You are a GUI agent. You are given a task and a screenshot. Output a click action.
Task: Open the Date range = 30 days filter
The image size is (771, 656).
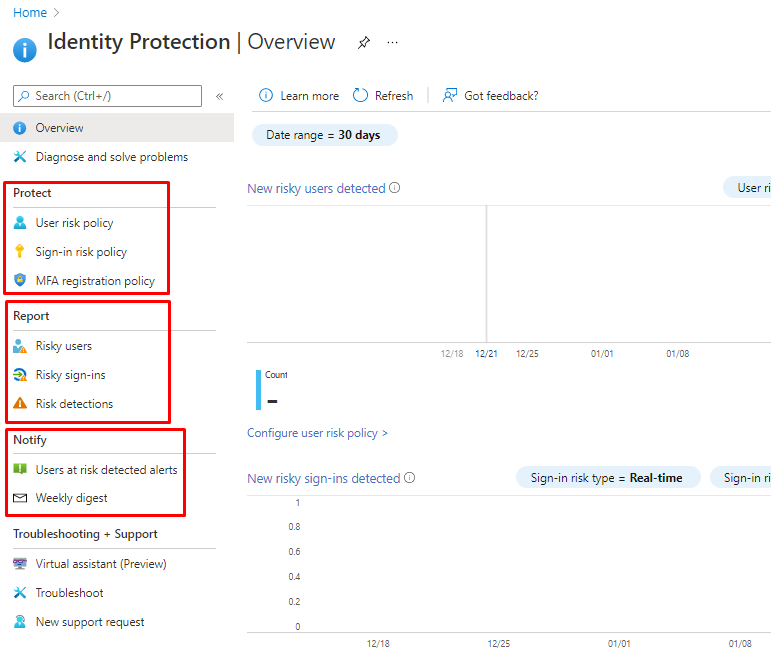[x=323, y=135]
